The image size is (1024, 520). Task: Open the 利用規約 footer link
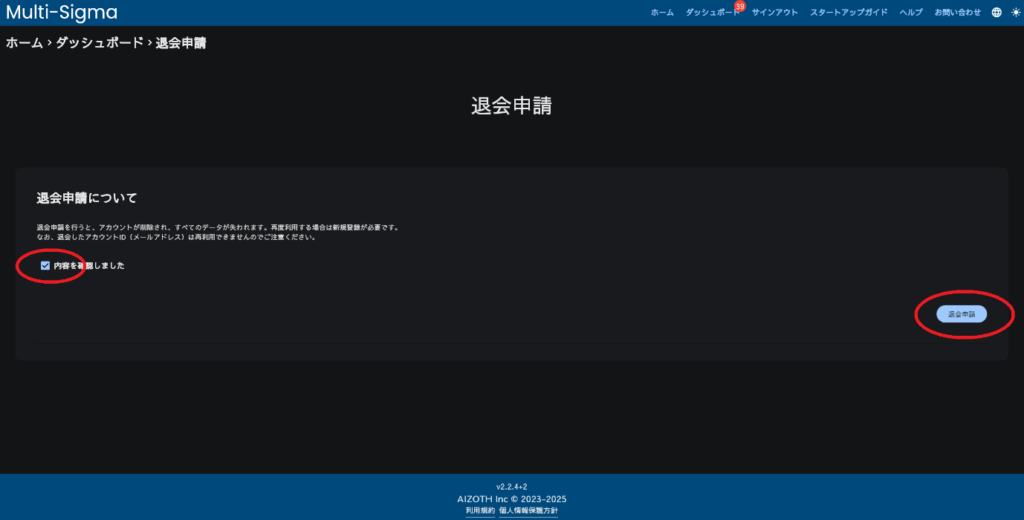[480, 510]
